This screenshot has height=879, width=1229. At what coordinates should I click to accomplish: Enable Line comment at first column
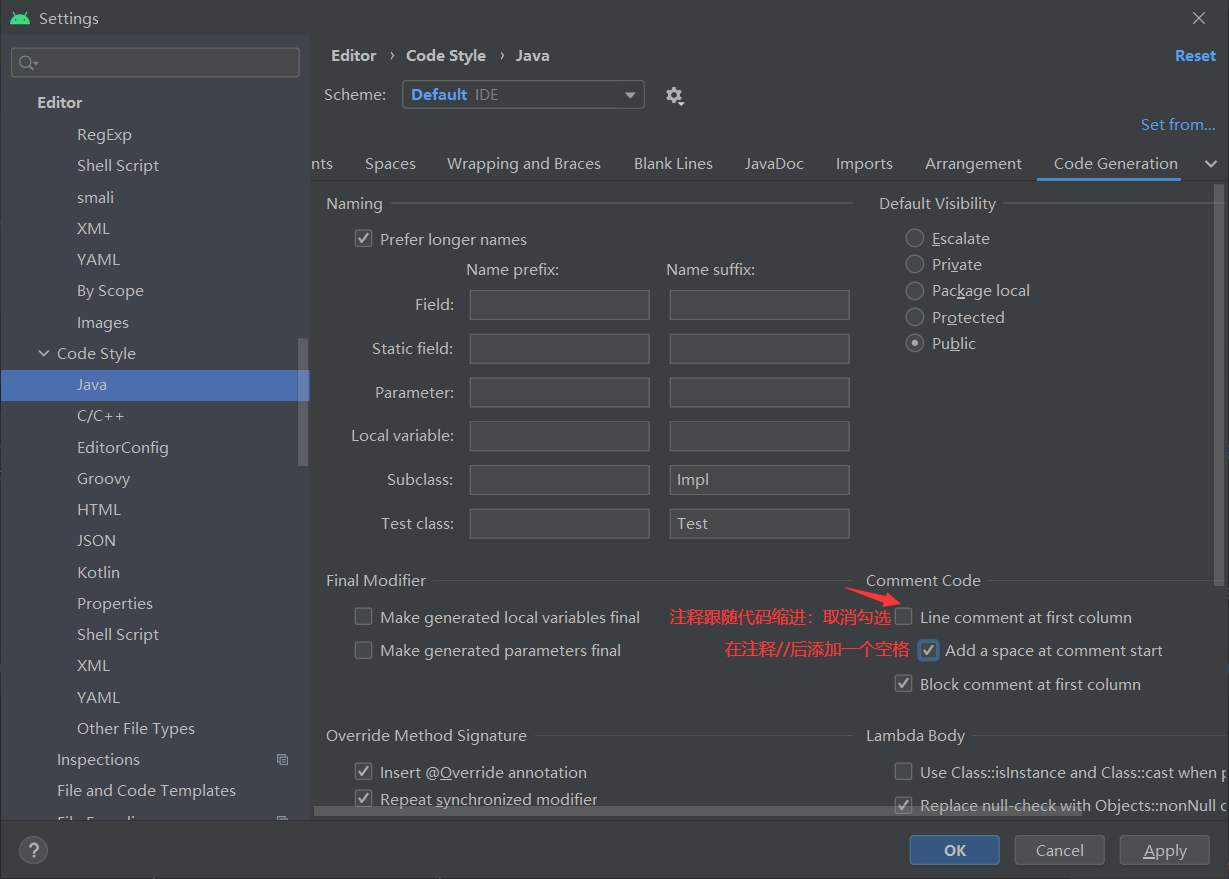pyautogui.click(x=904, y=617)
